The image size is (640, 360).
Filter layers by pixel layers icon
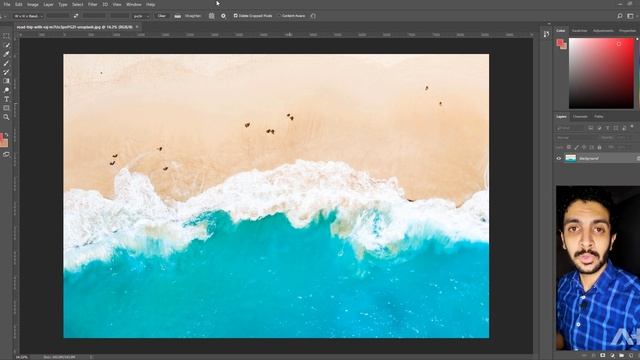(591, 128)
